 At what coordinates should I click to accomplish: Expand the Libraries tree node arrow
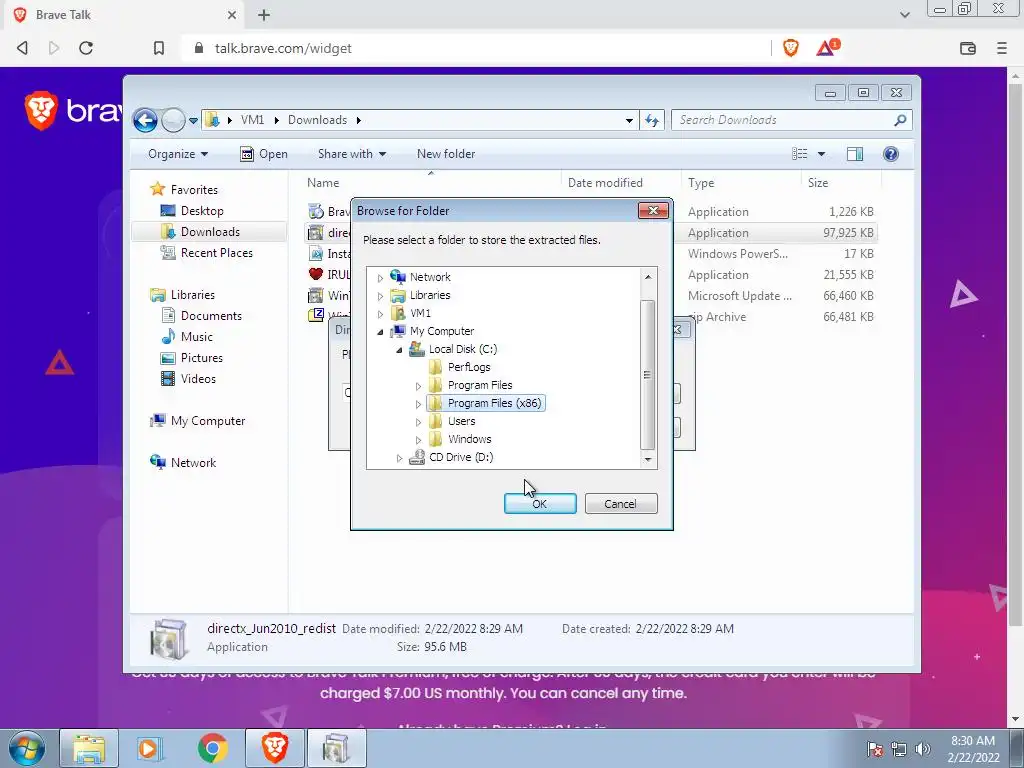coord(380,296)
